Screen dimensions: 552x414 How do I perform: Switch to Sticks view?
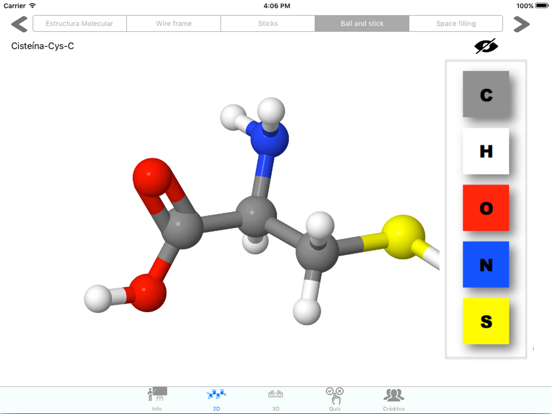click(x=268, y=24)
